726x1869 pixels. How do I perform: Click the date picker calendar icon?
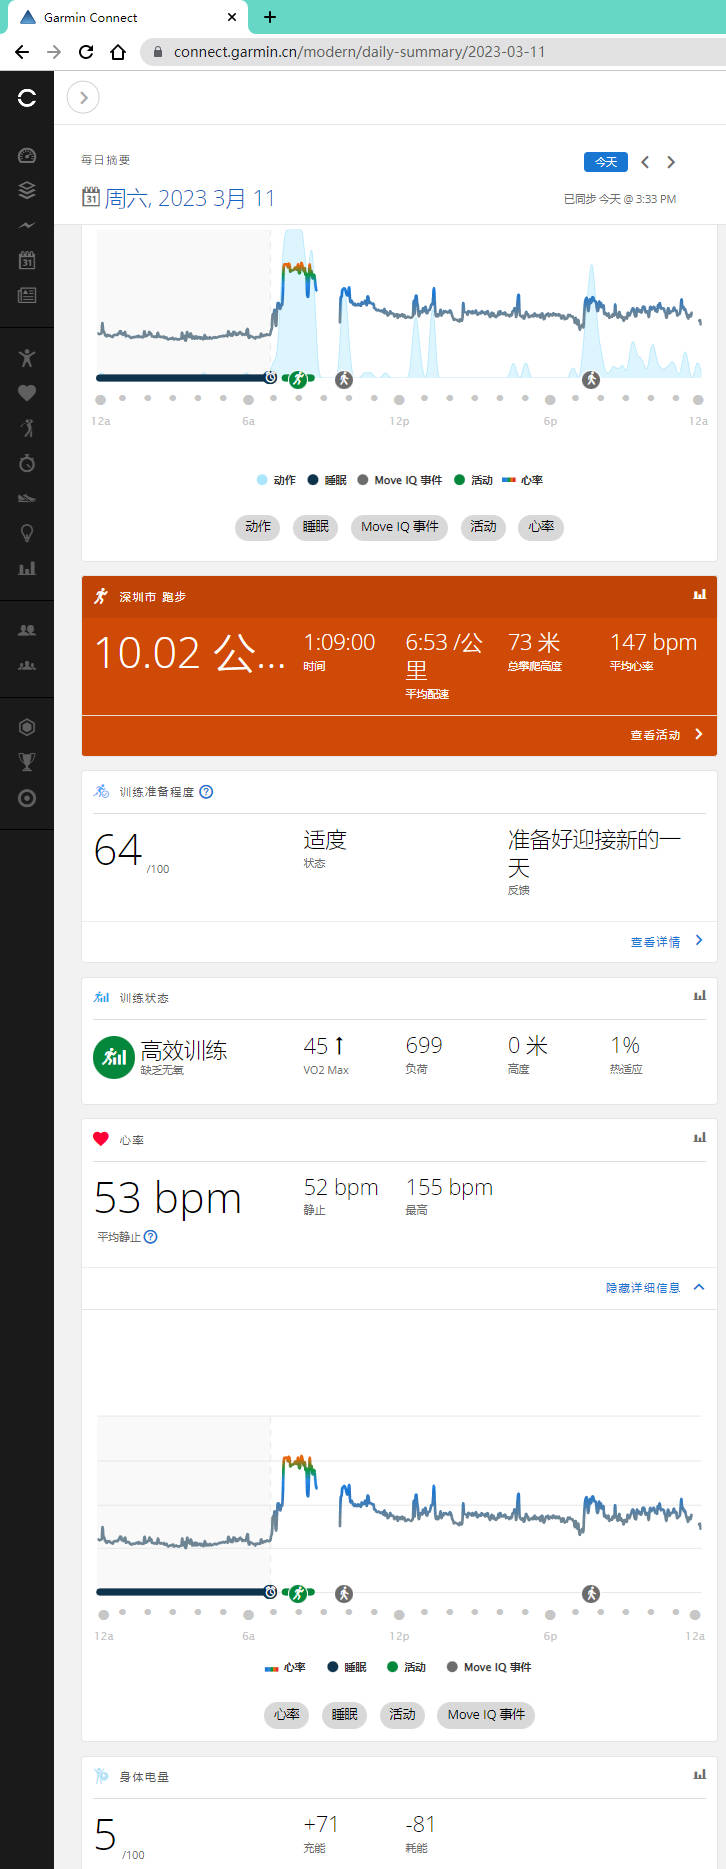click(90, 197)
